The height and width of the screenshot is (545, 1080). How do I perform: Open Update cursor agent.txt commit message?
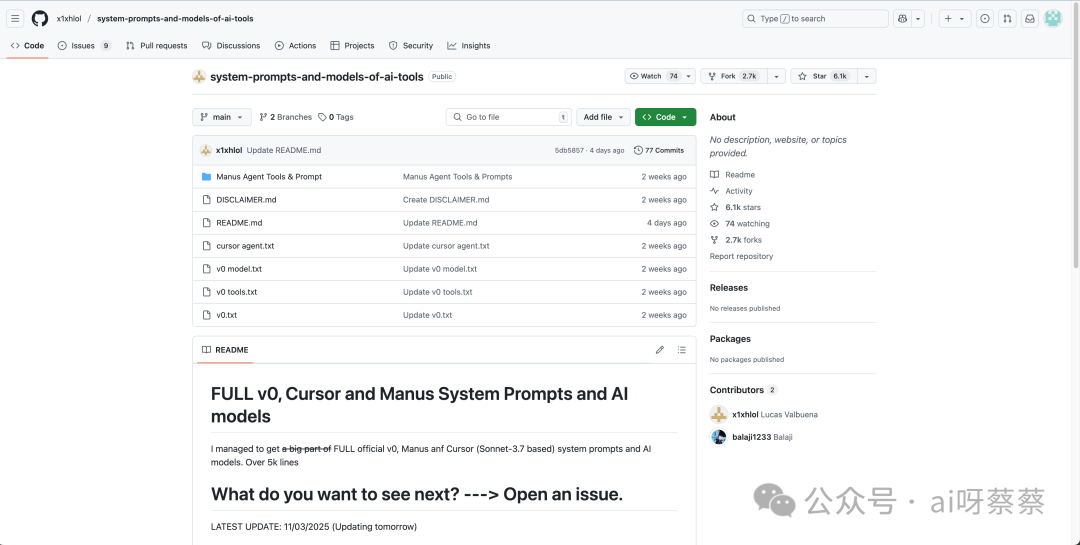click(446, 246)
